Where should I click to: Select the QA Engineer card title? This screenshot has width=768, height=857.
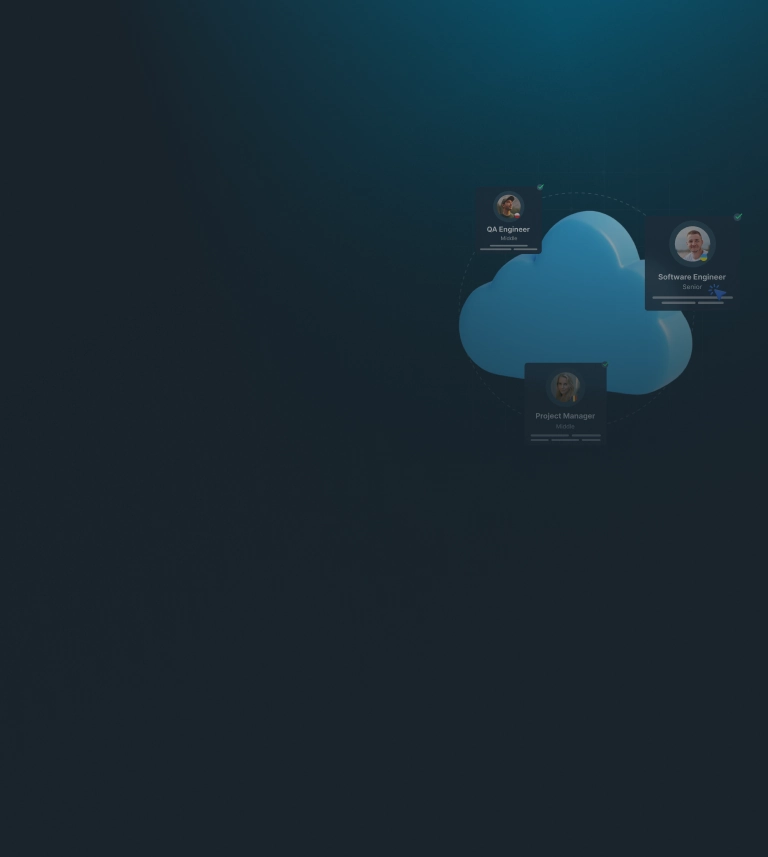pyautogui.click(x=508, y=229)
